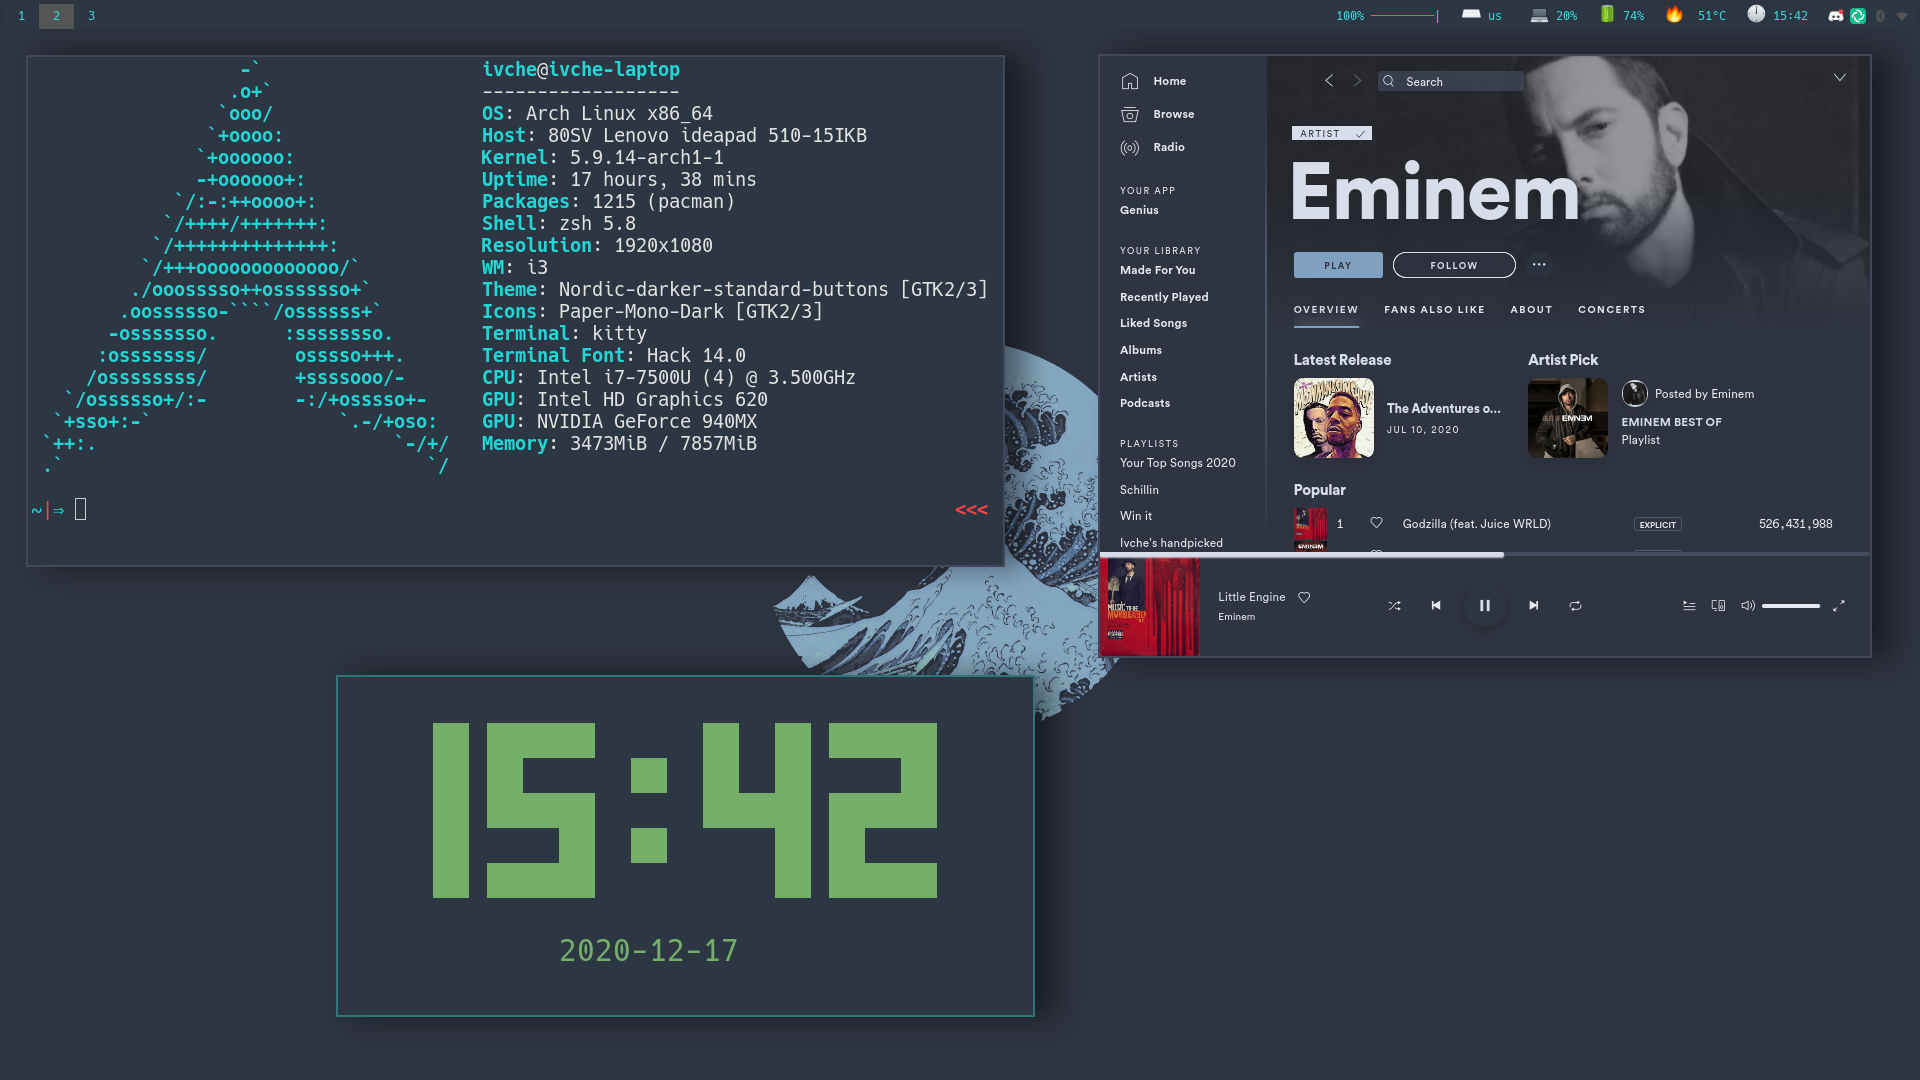
Task: Expand the account menu chevron
Action: tap(1839, 78)
